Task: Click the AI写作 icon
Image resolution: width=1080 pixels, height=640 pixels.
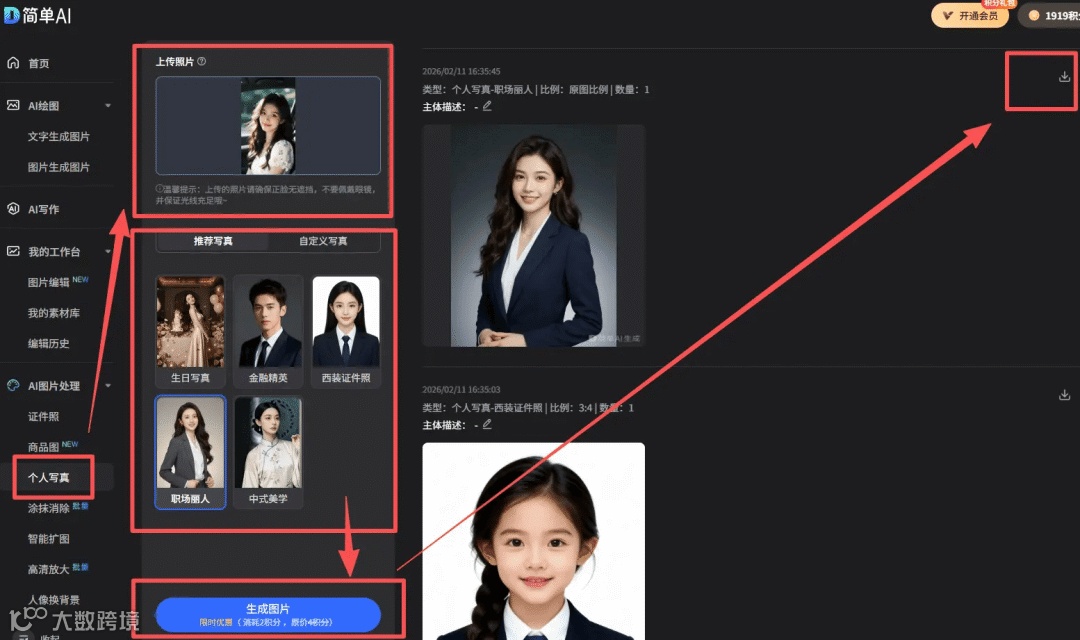Action: point(13,209)
